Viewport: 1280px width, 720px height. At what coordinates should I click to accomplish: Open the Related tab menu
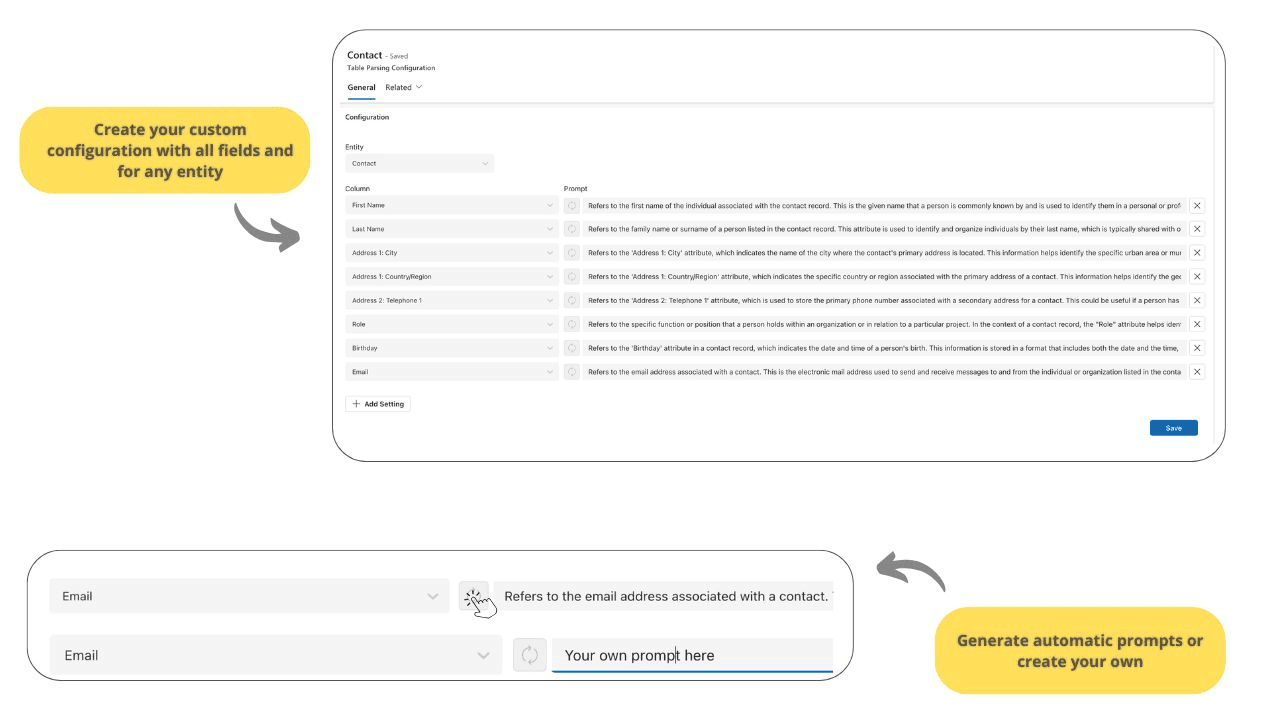[x=403, y=87]
